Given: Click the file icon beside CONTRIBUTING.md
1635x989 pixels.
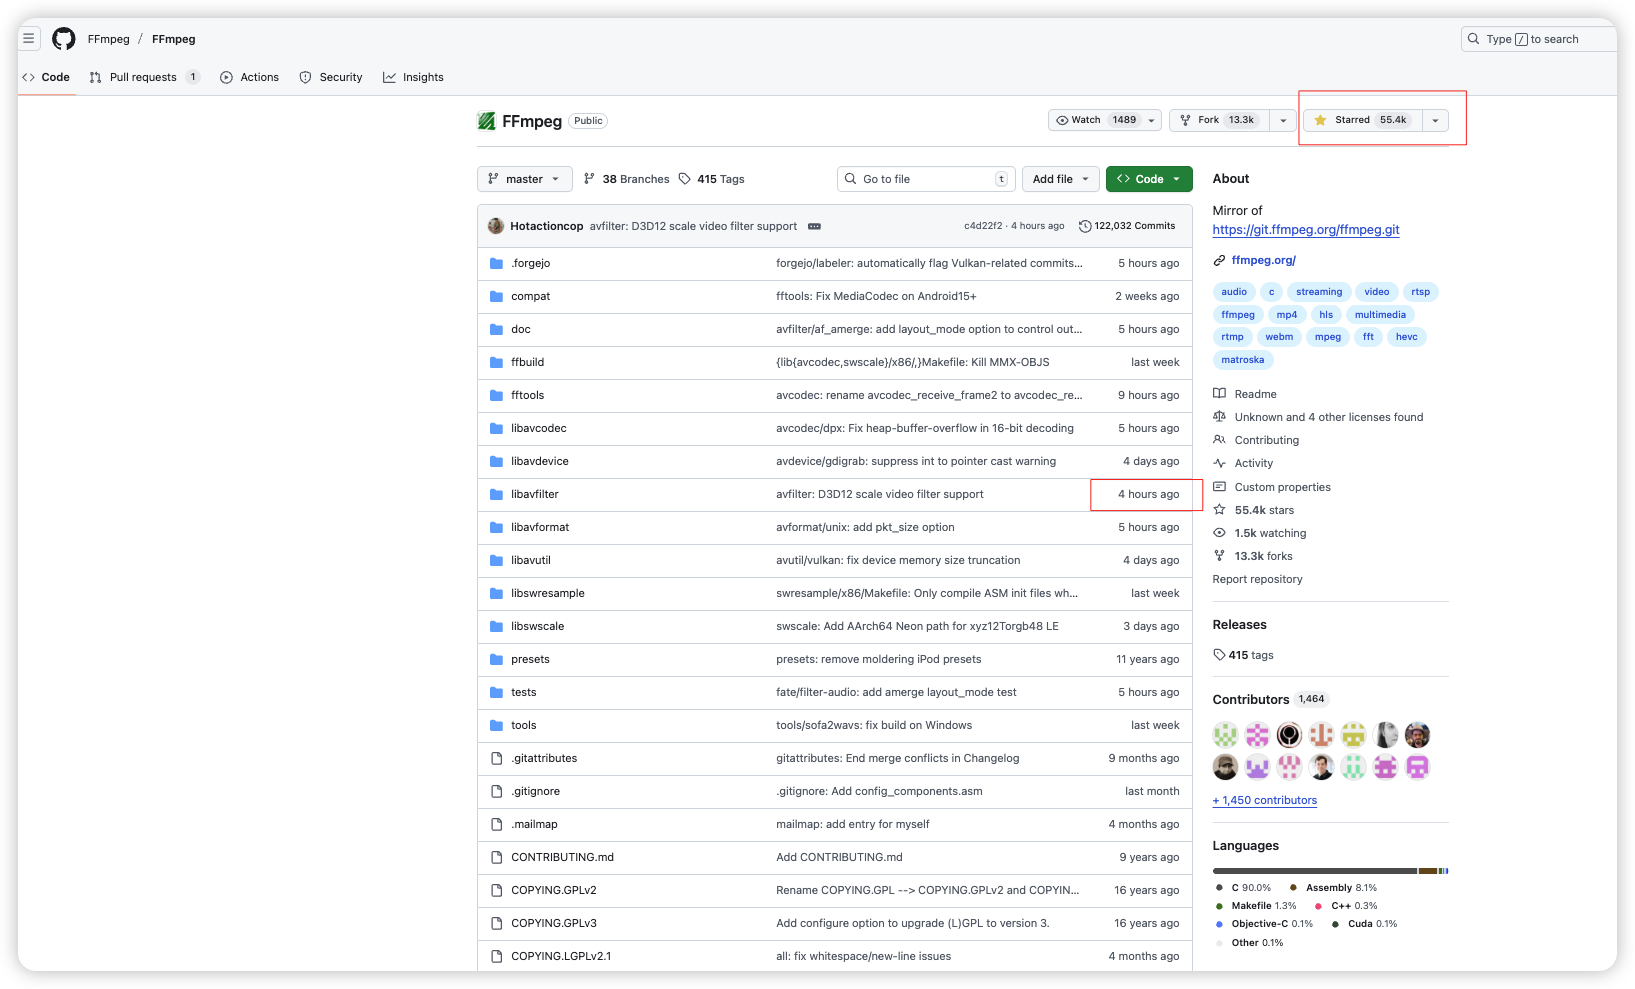Looking at the screenshot, I should pos(496,857).
